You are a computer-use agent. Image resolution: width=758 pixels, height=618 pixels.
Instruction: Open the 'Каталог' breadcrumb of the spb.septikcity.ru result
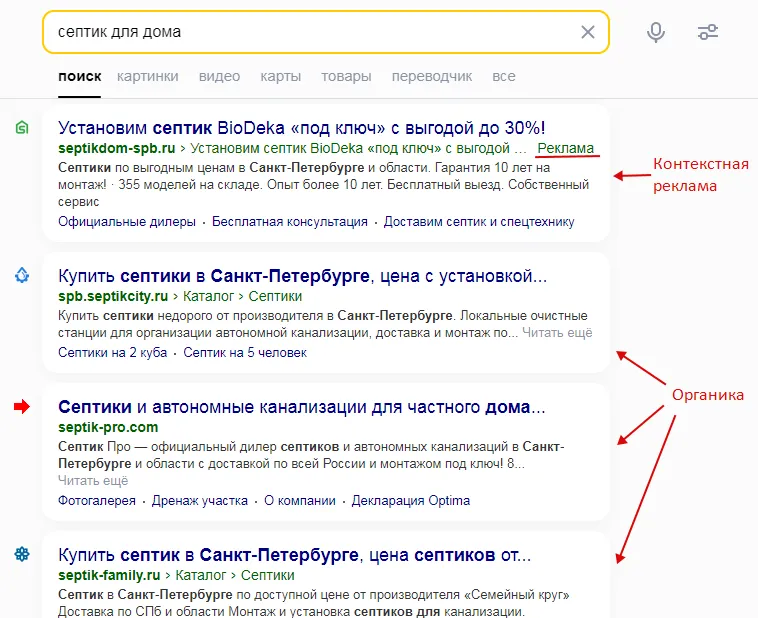pos(208,296)
